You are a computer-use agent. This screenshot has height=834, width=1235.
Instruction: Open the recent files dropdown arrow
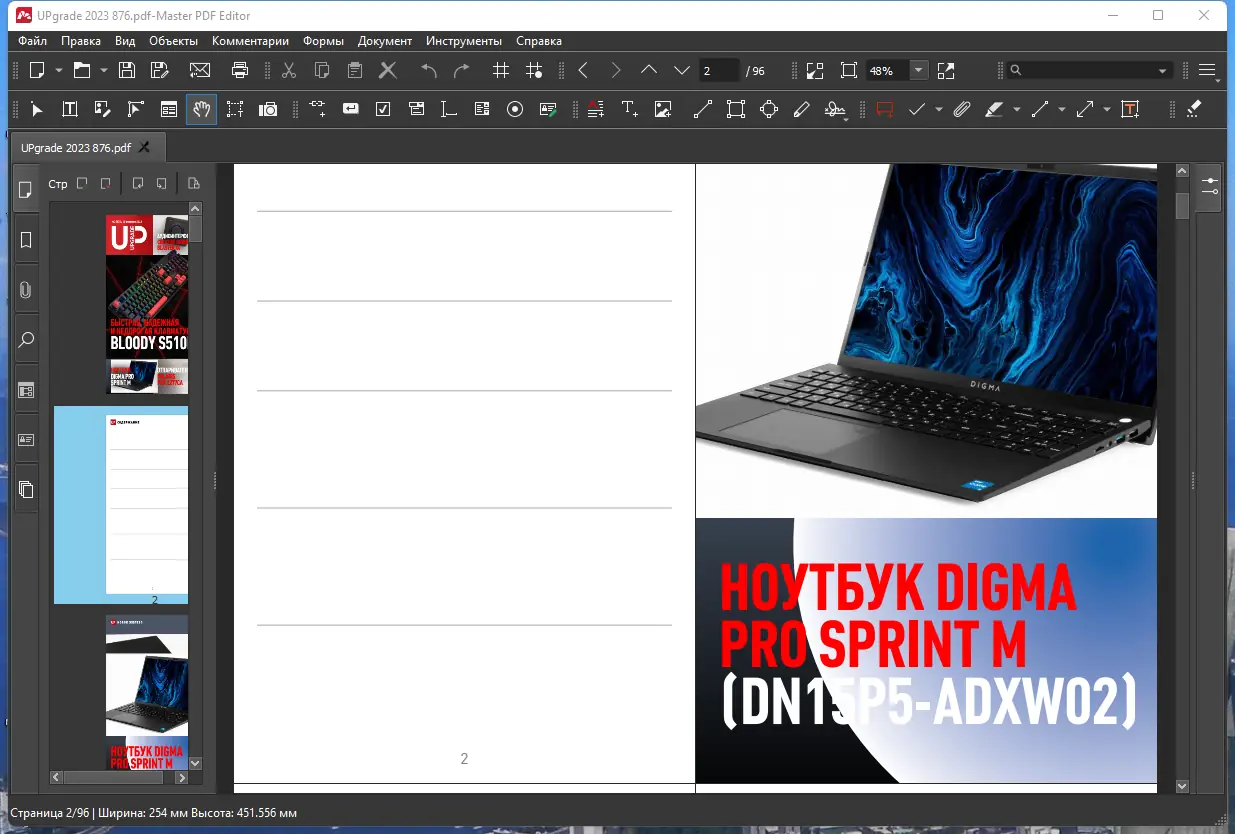pyautogui.click(x=103, y=71)
